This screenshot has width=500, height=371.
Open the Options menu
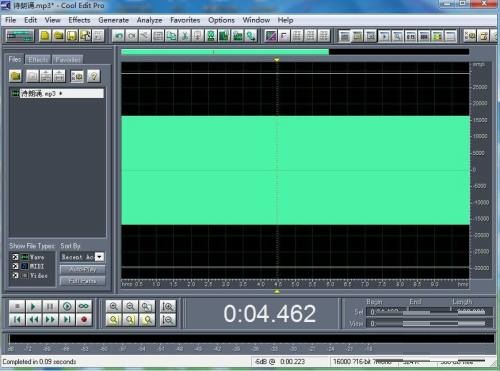point(221,20)
